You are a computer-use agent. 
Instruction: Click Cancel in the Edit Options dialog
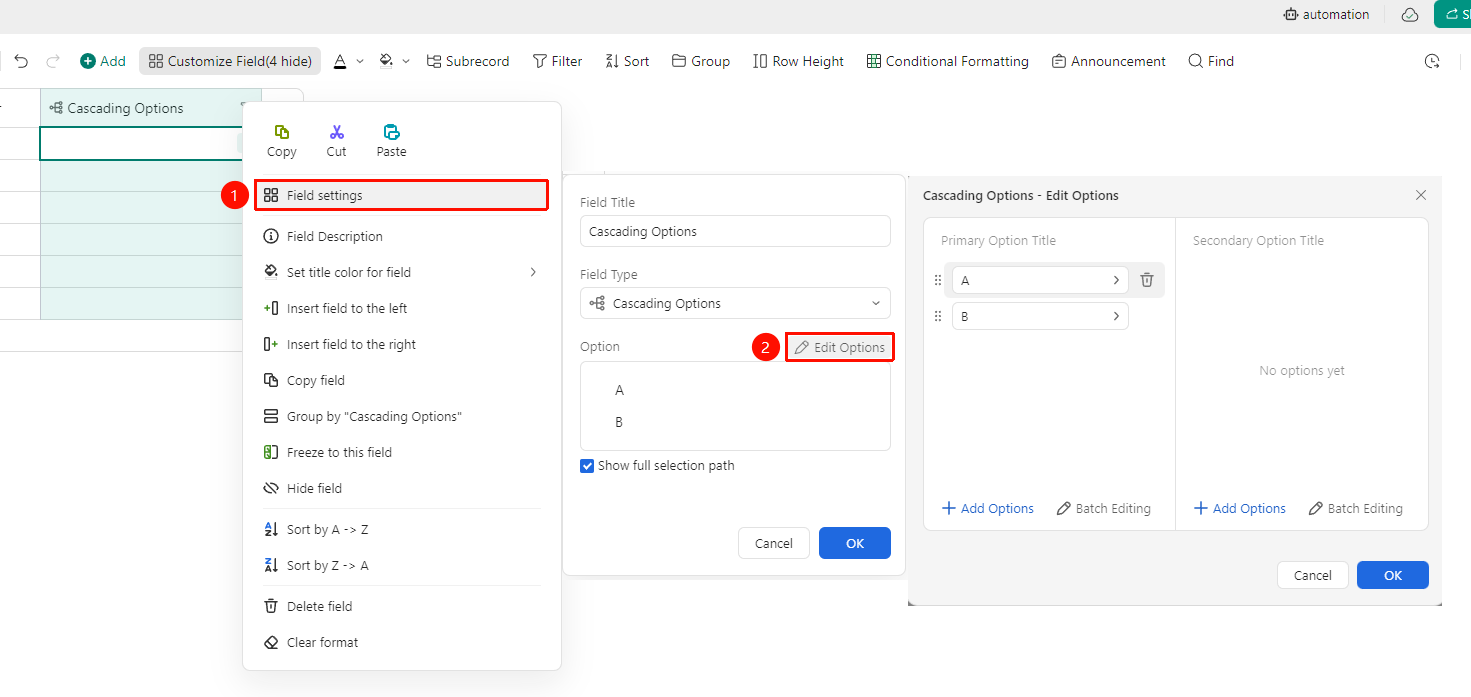pyautogui.click(x=1313, y=575)
